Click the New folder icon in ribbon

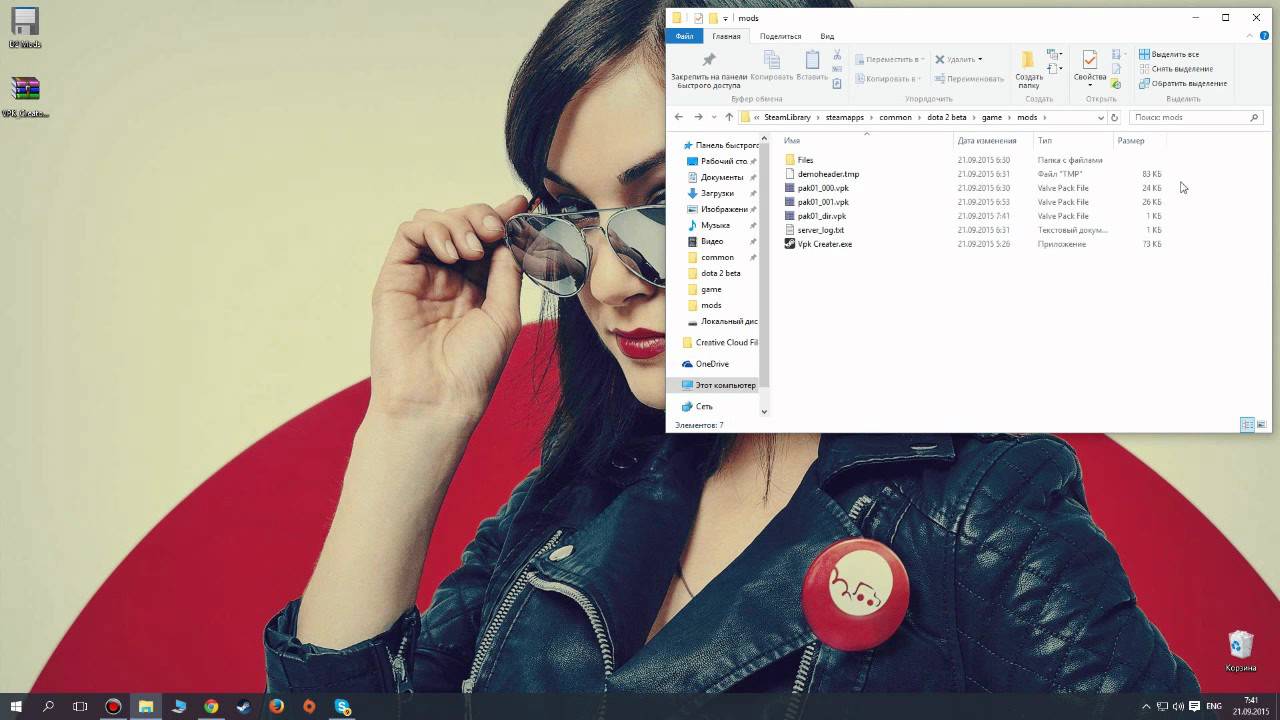point(1028,60)
